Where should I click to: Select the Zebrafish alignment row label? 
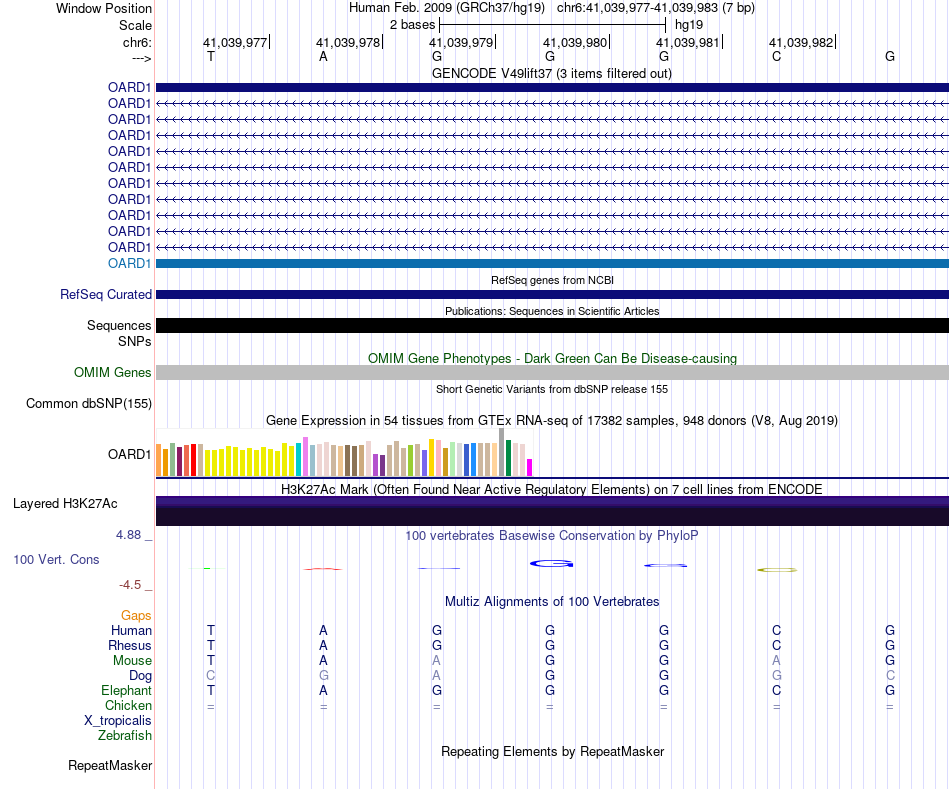pyautogui.click(x=125, y=735)
